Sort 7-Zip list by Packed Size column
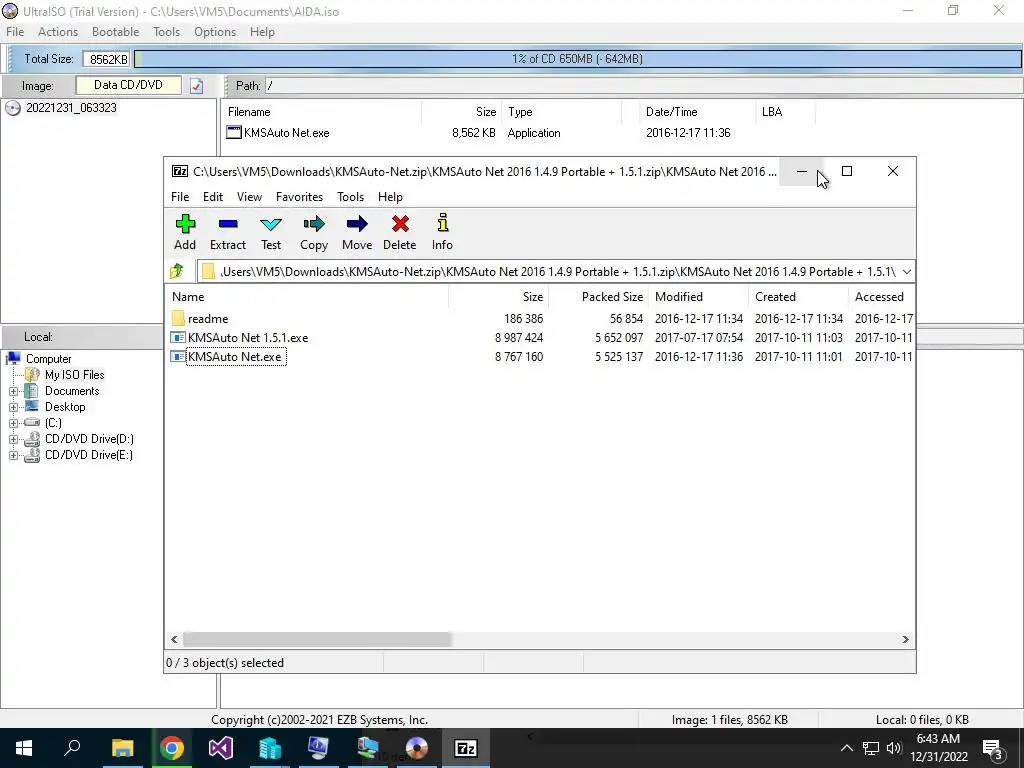 coord(598,296)
